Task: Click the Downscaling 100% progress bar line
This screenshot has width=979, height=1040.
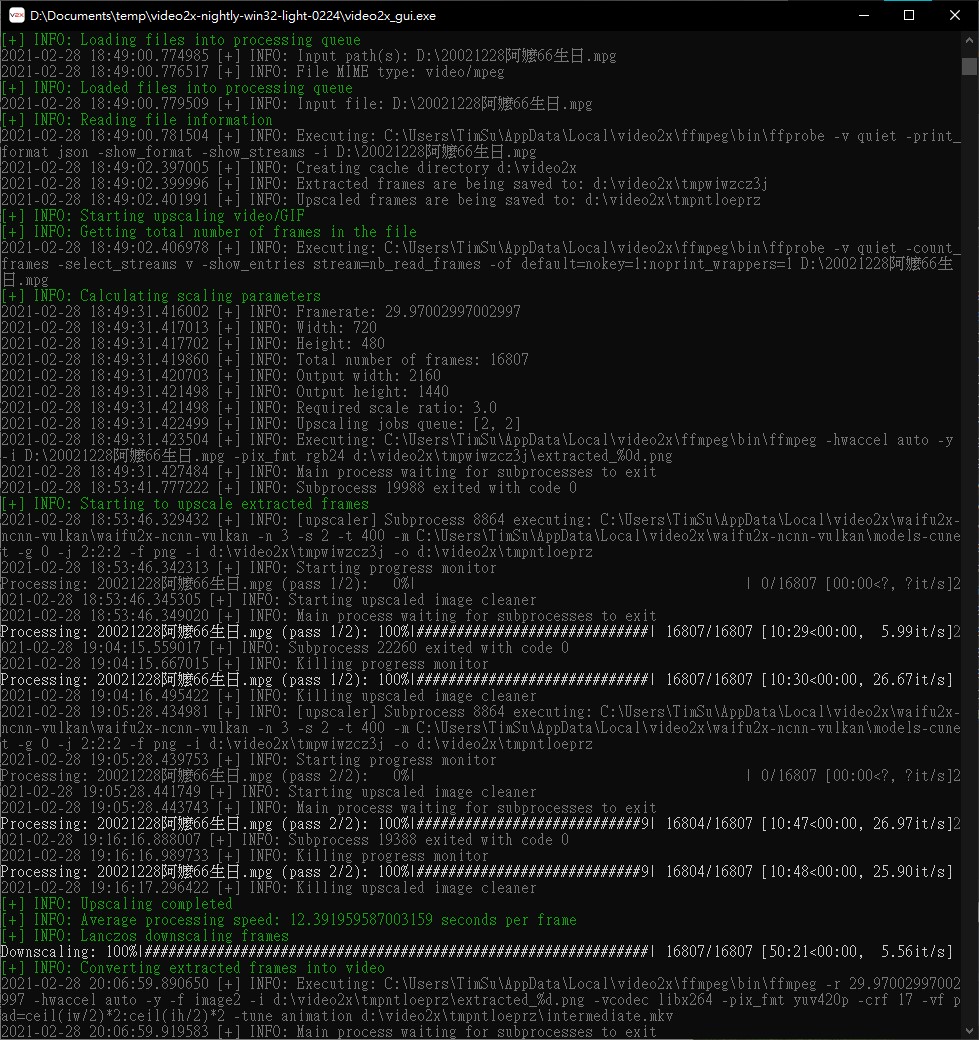Action: [477, 952]
